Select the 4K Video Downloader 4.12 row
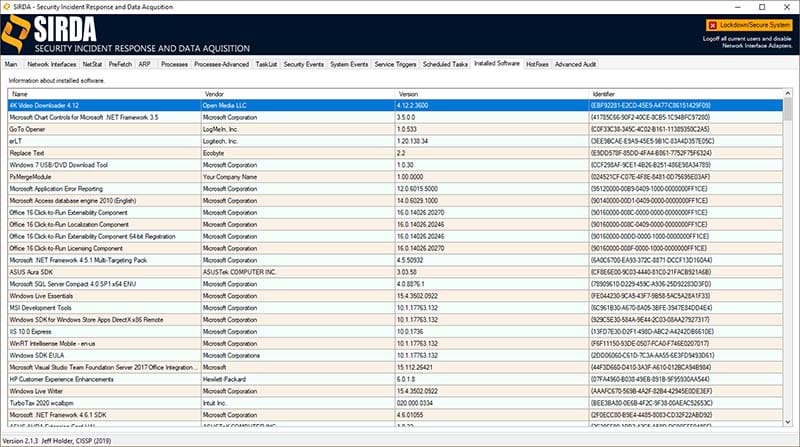Viewport: 800px width, 447px height. (395, 106)
